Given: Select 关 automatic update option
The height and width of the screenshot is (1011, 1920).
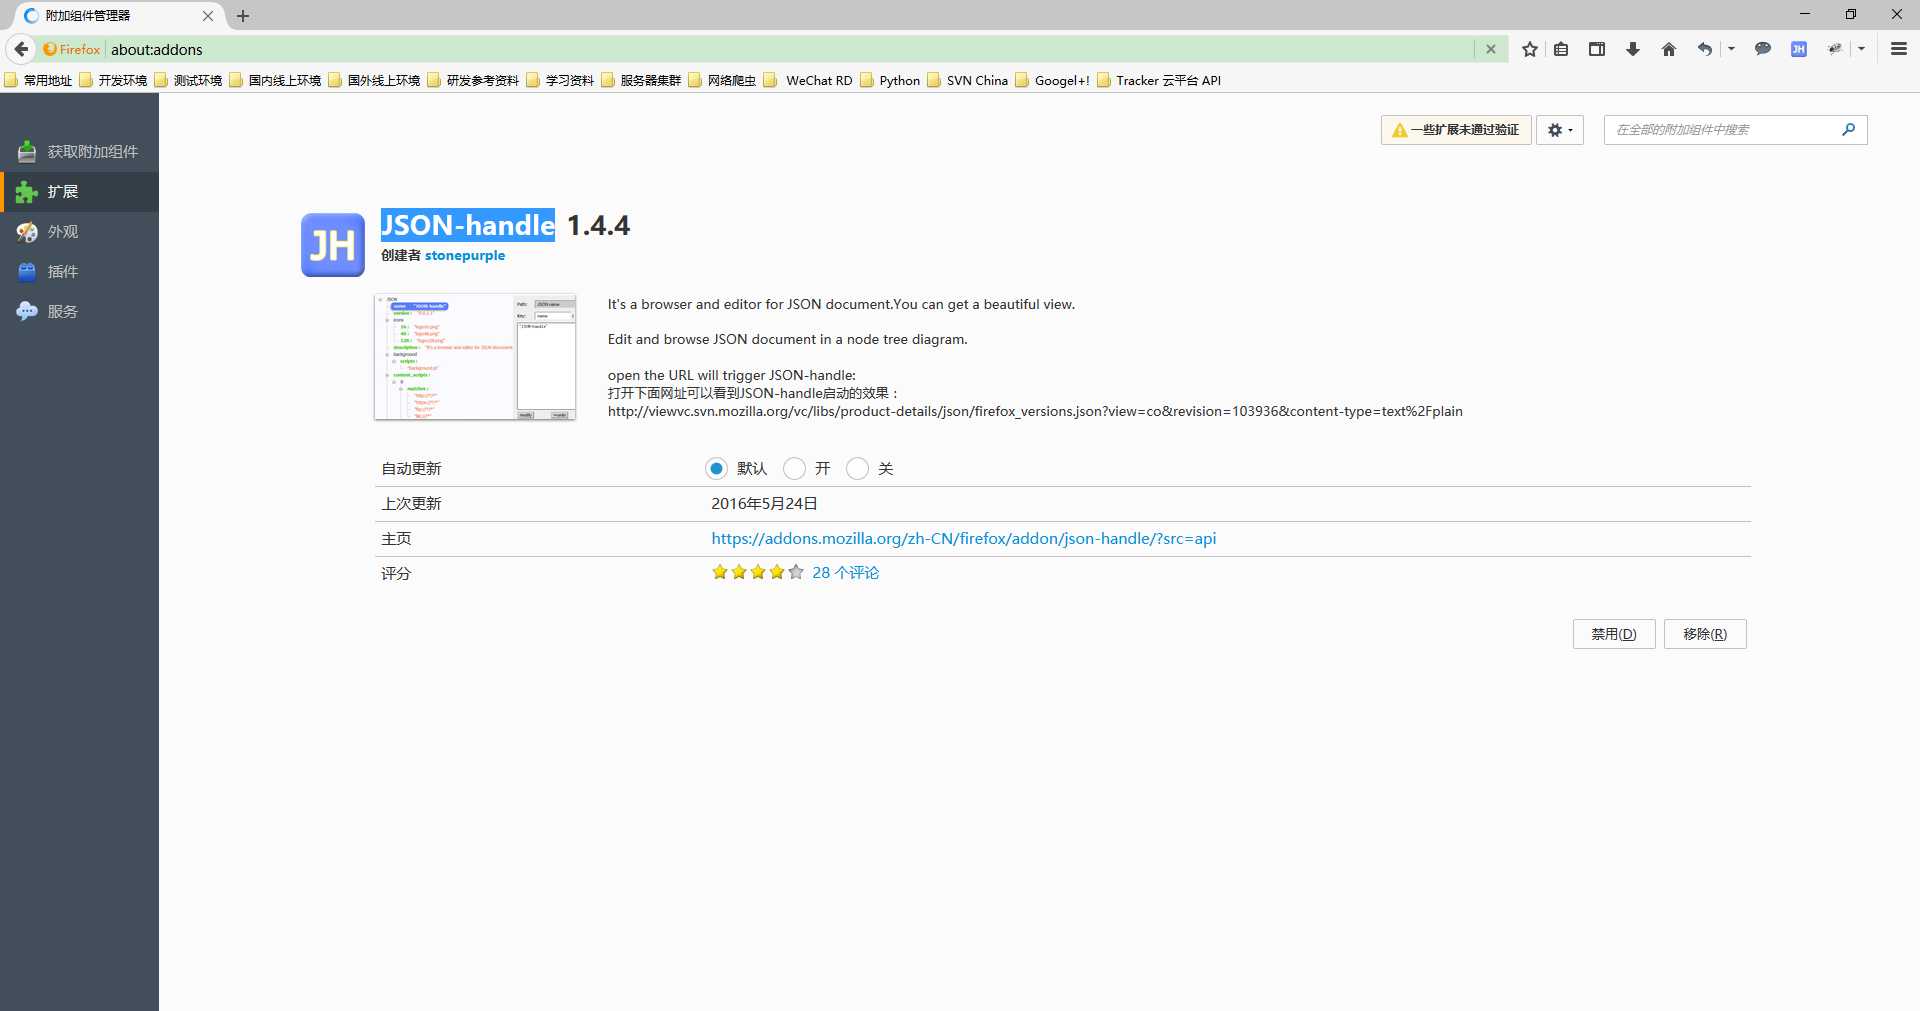Looking at the screenshot, I should coord(857,468).
